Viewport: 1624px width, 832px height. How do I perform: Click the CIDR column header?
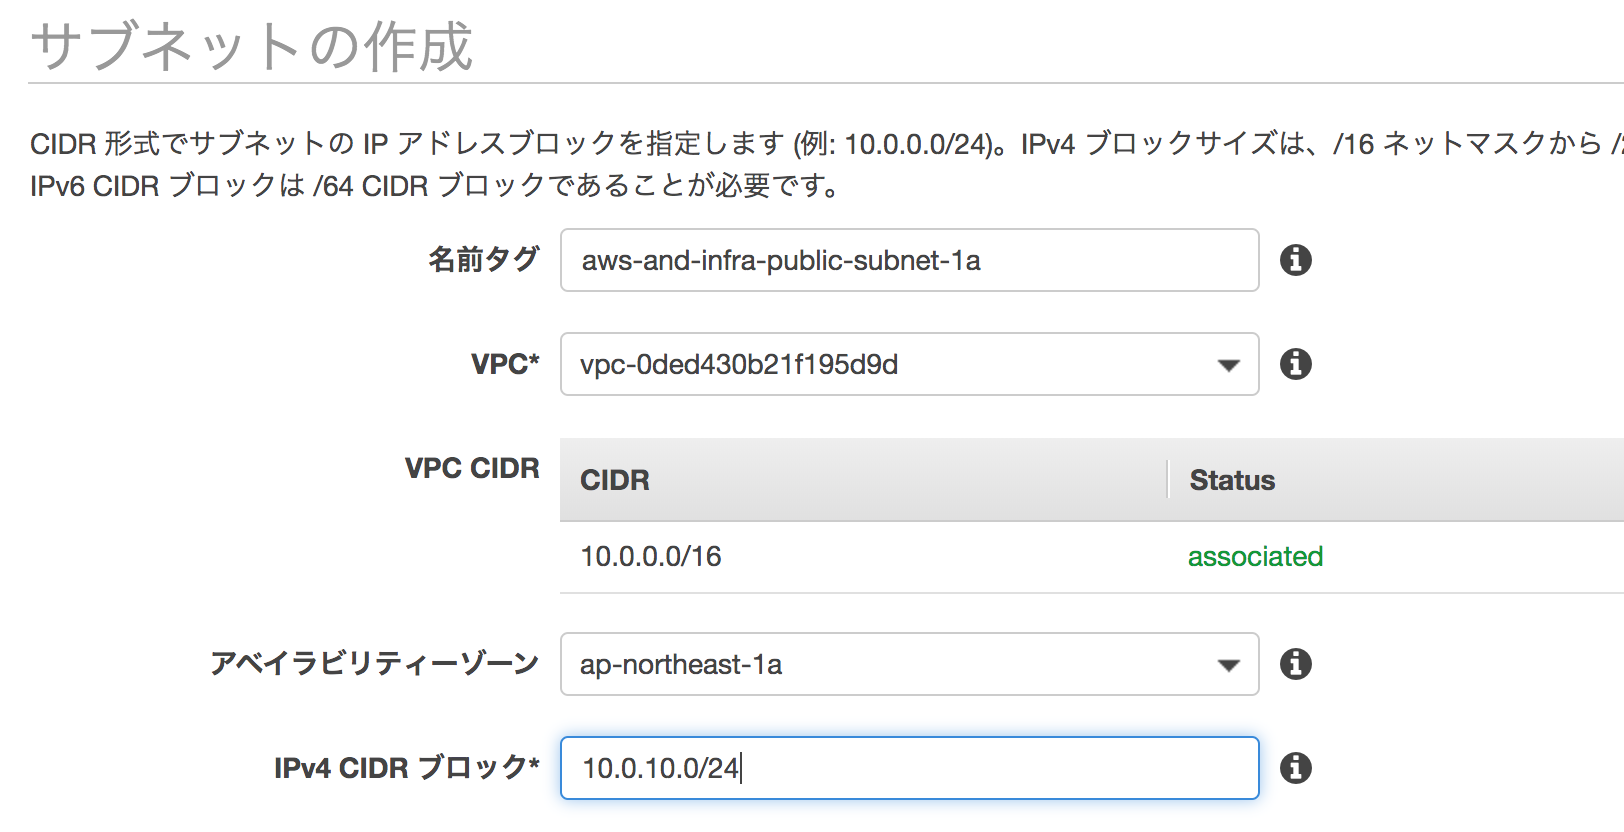[615, 480]
